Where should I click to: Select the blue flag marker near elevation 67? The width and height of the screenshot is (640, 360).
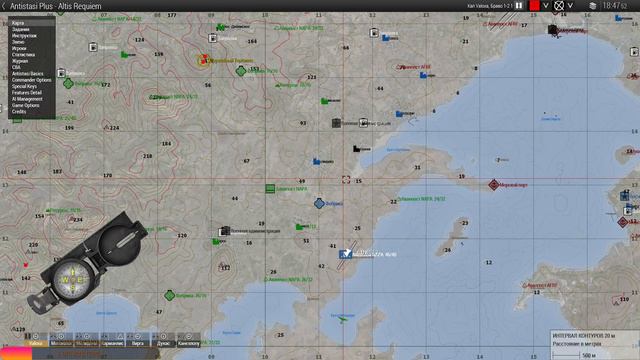point(316,162)
